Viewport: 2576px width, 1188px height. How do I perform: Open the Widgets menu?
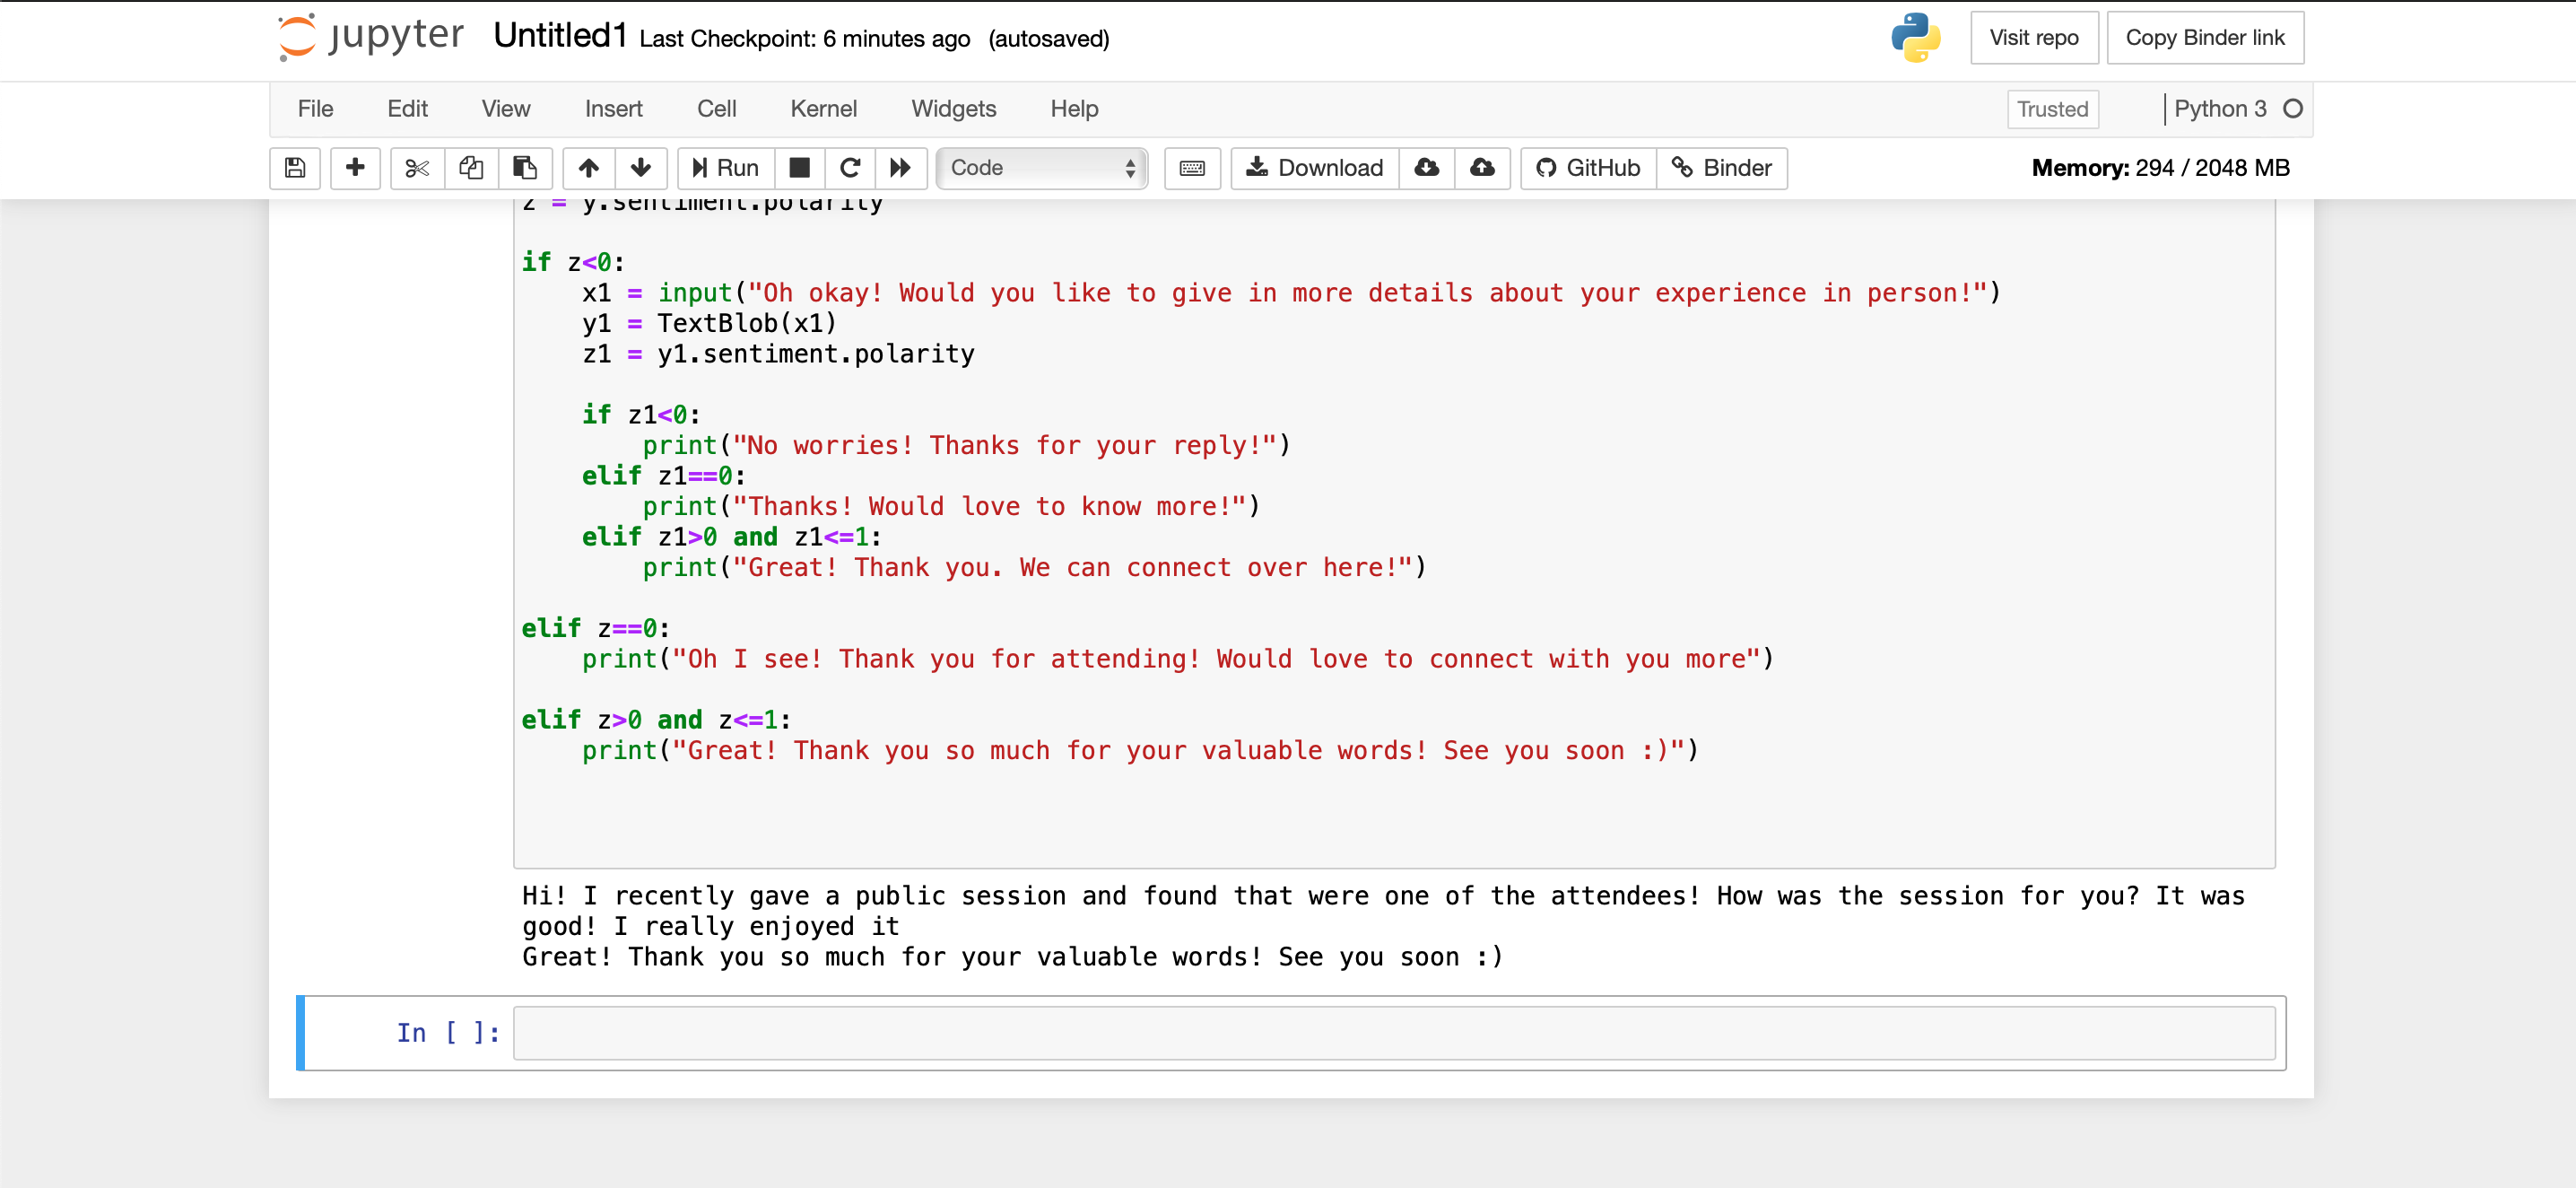(953, 109)
